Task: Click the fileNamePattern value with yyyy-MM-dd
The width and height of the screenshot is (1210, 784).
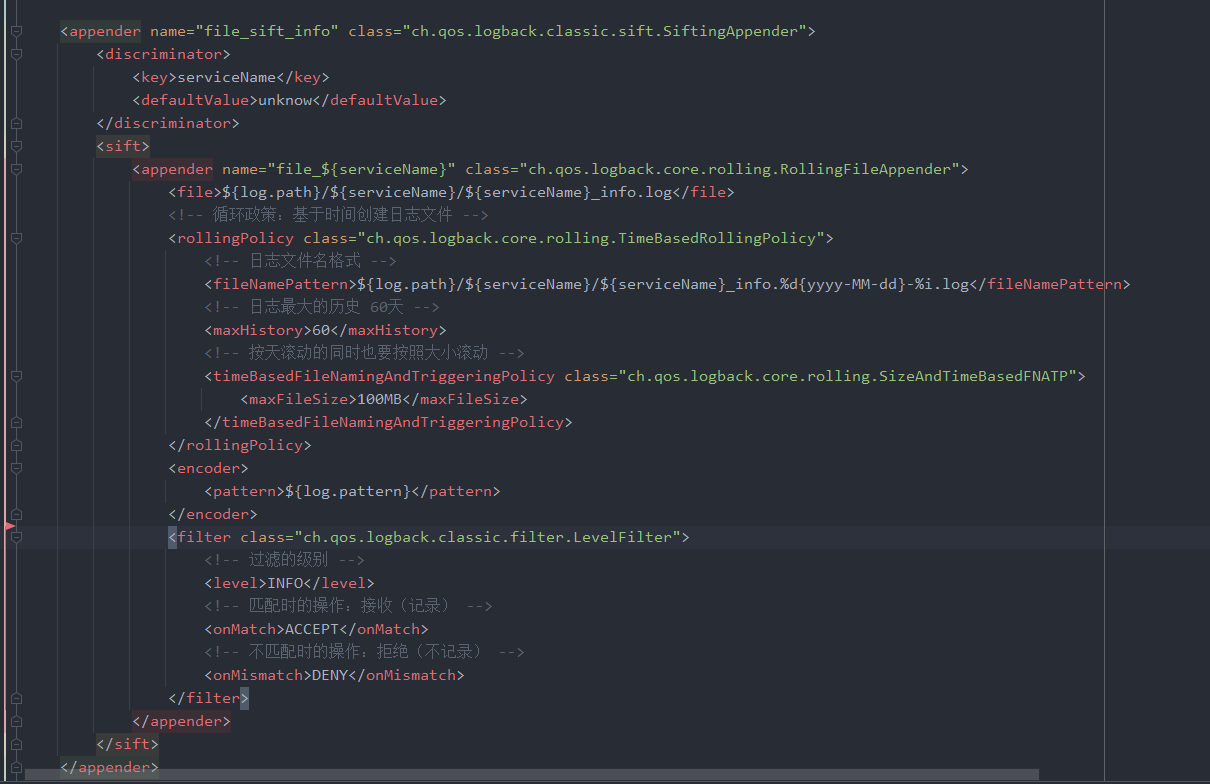Action: tap(664, 284)
